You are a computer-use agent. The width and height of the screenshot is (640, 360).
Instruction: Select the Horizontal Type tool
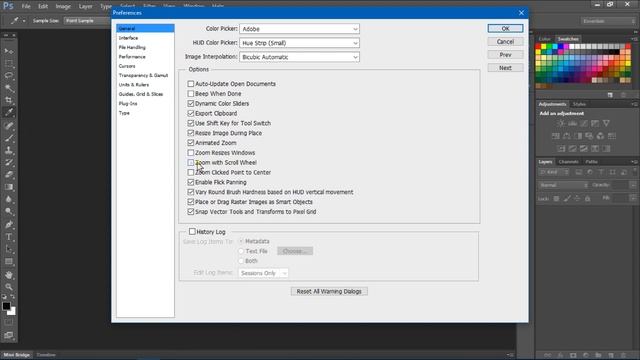coord(9,237)
